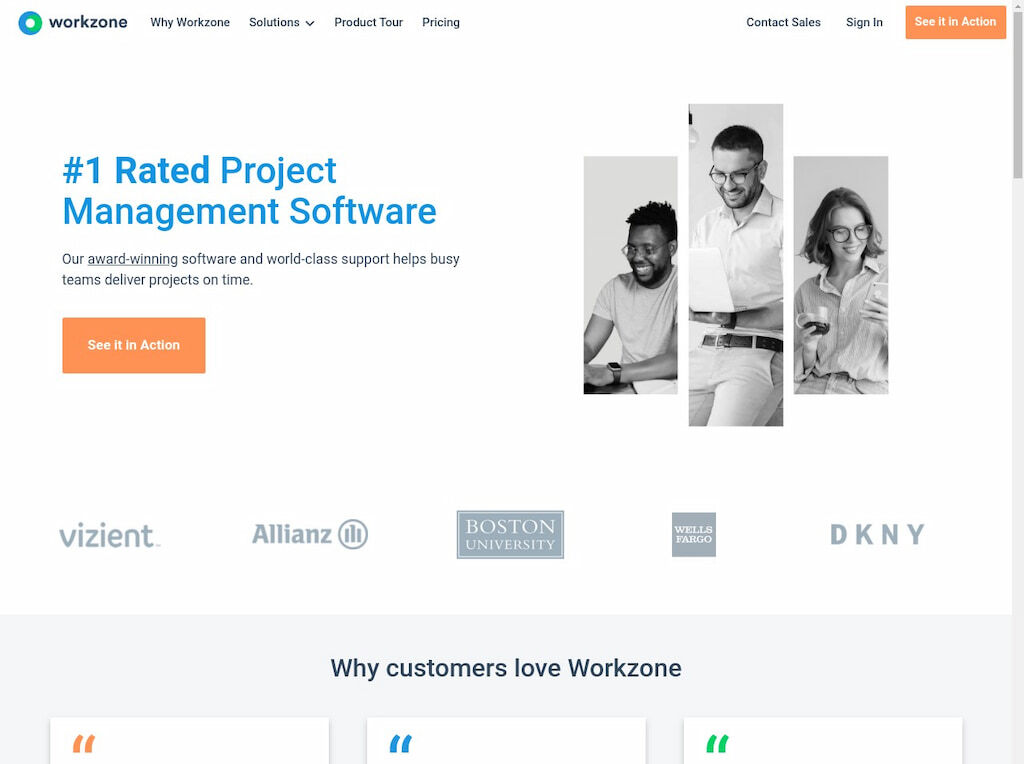The image size is (1024, 764).
Task: Click the Boston University logo
Action: (x=509, y=534)
